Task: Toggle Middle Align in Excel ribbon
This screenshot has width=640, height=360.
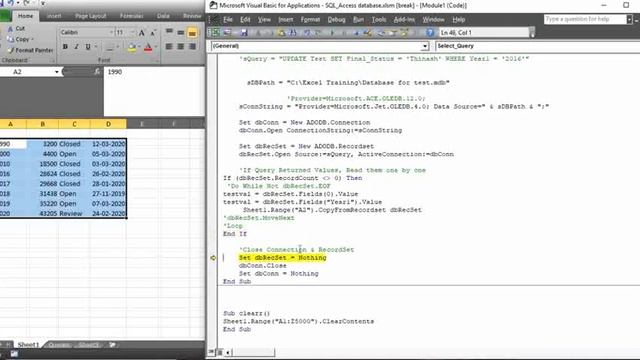Action: [x=180, y=32]
